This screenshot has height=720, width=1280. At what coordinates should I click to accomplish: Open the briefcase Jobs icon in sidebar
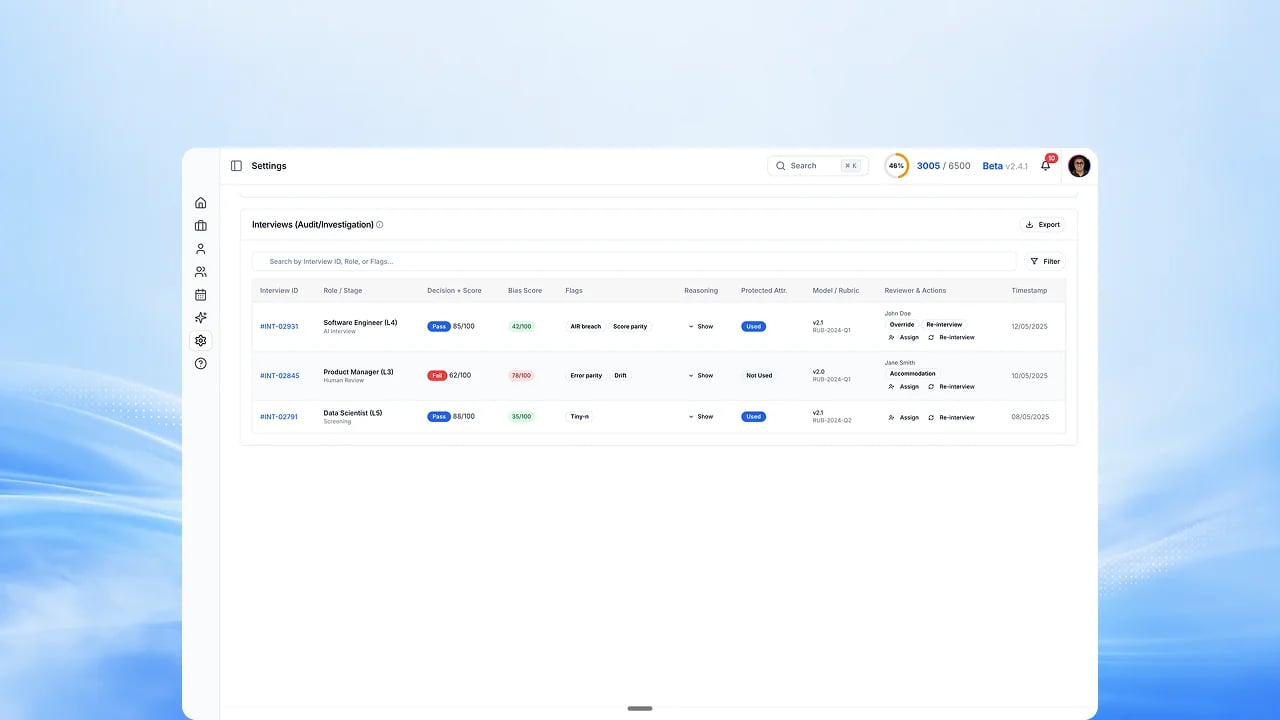[x=200, y=226]
